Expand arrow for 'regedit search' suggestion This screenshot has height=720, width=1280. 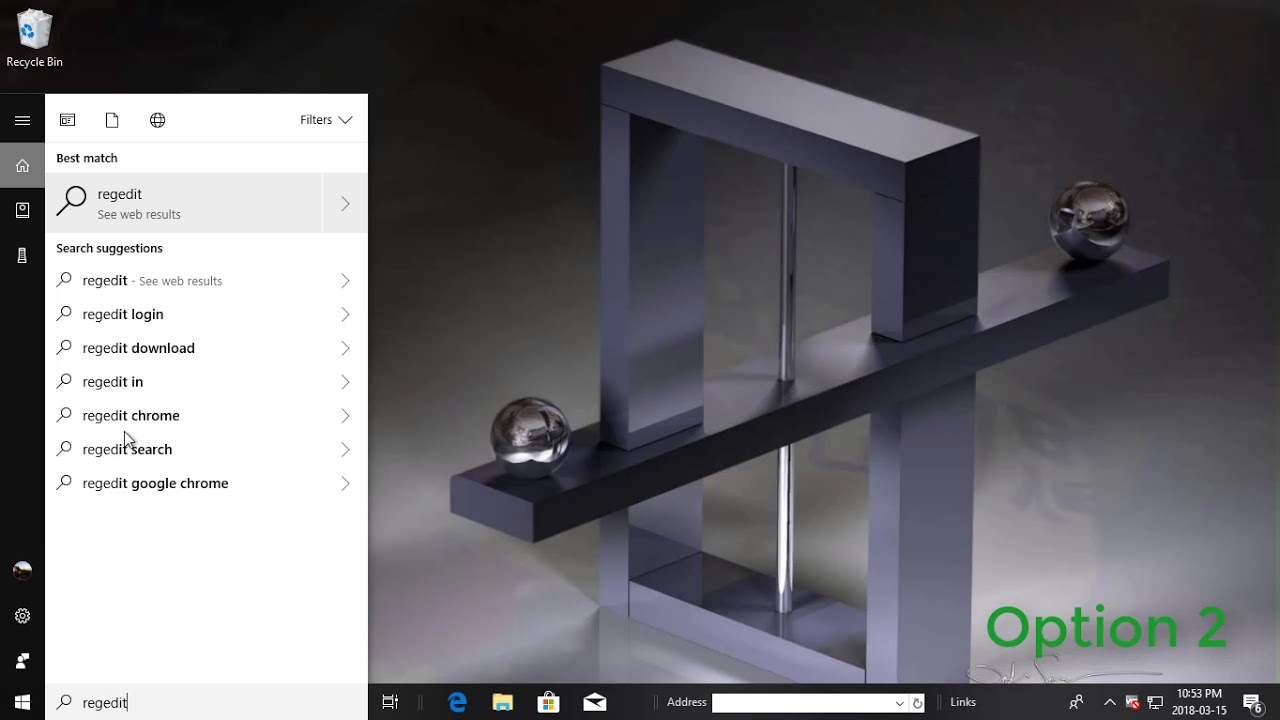coord(345,449)
